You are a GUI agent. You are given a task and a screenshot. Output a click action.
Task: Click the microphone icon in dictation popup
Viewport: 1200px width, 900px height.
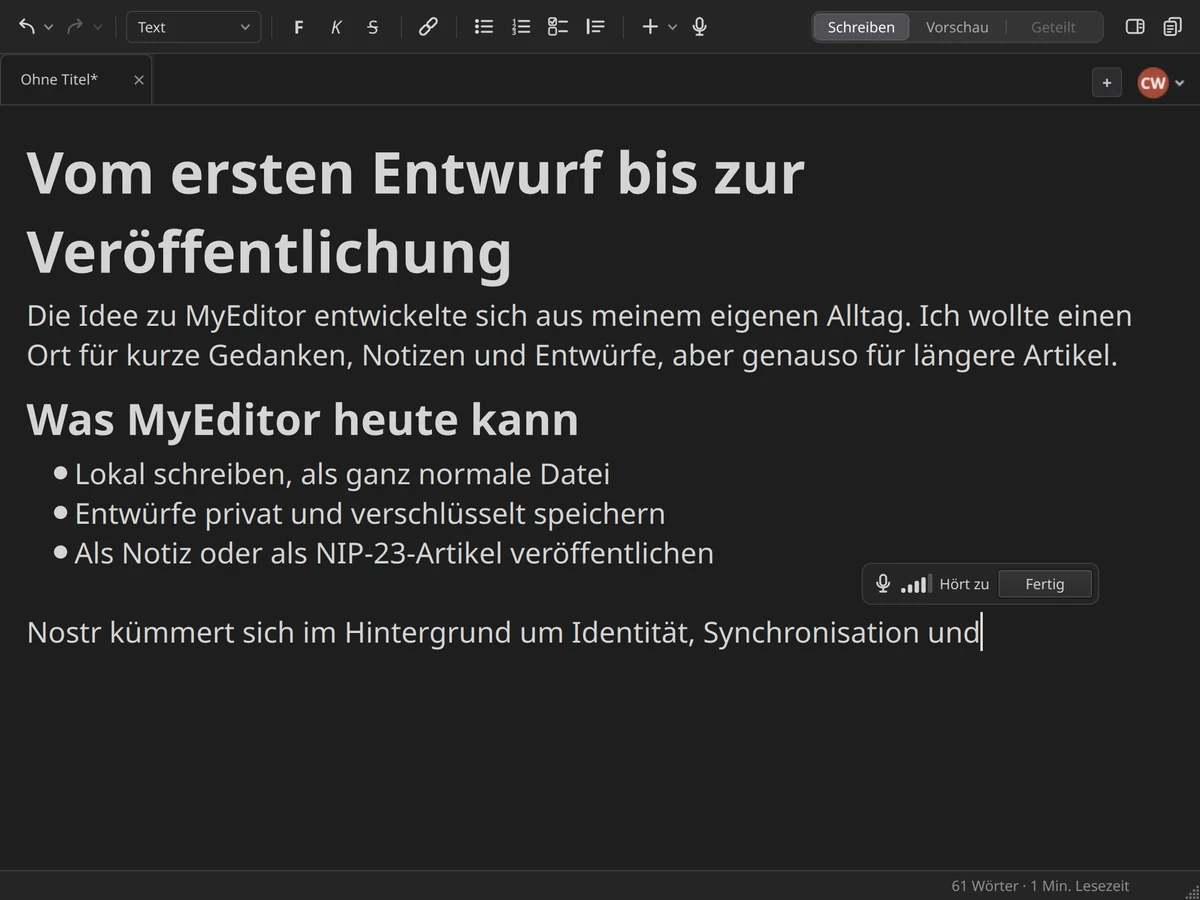[883, 584]
